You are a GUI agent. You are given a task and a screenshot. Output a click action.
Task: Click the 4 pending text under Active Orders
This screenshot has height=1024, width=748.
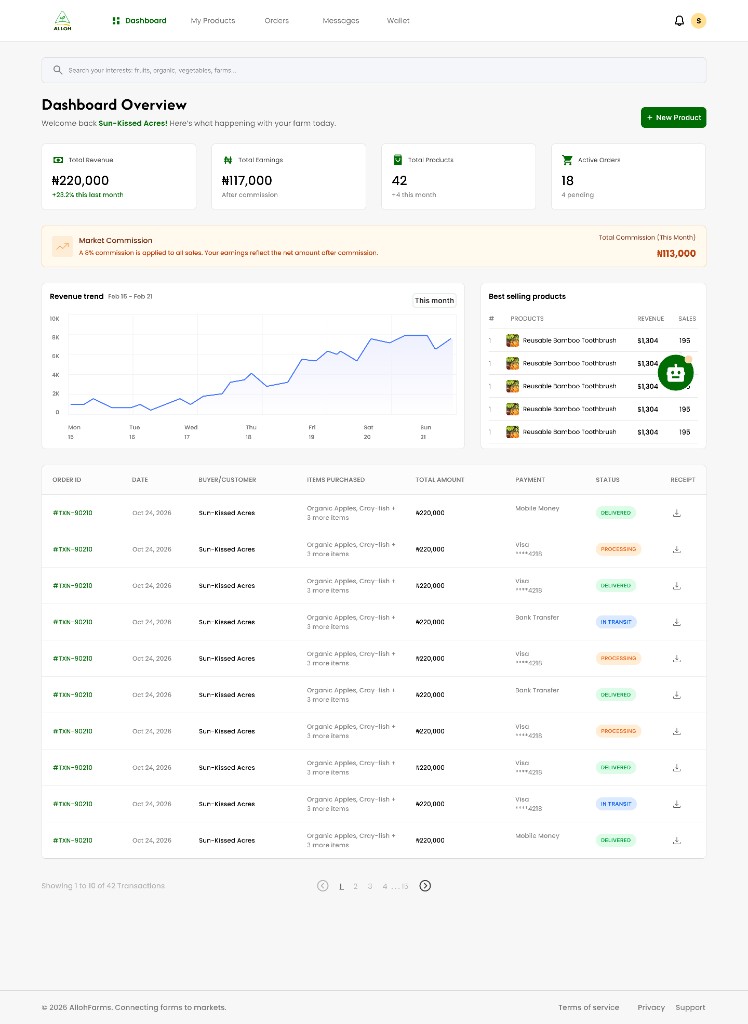[577, 195]
